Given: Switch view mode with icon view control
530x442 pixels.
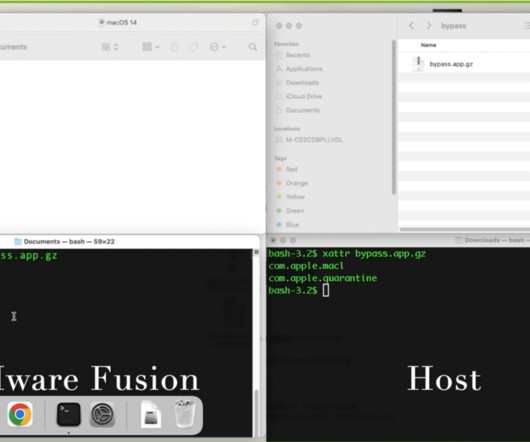Looking at the screenshot, I should (110, 47).
